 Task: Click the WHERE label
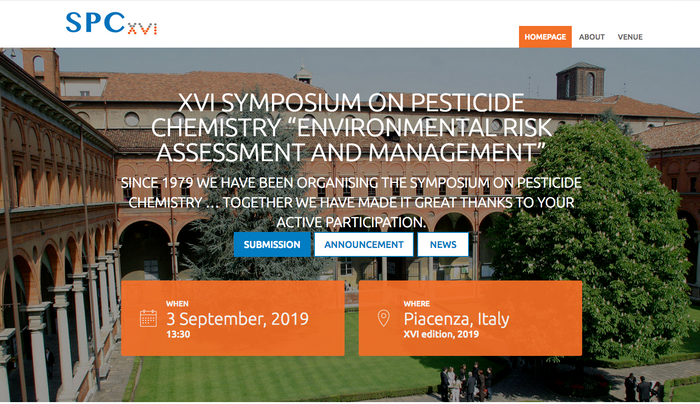[x=417, y=303]
